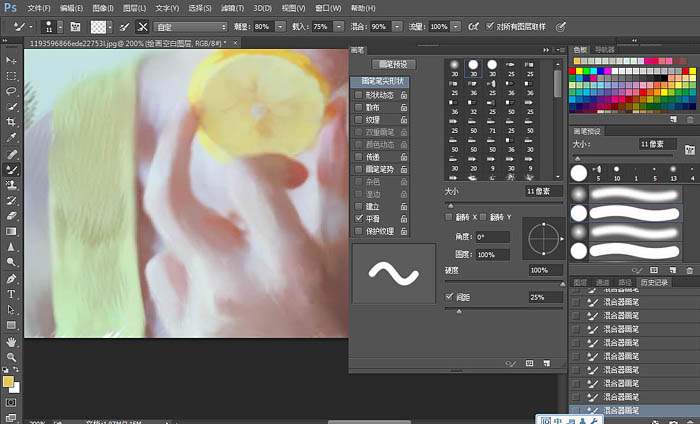Select the Lasso tool
This screenshot has width=700, height=424.
(x=11, y=91)
